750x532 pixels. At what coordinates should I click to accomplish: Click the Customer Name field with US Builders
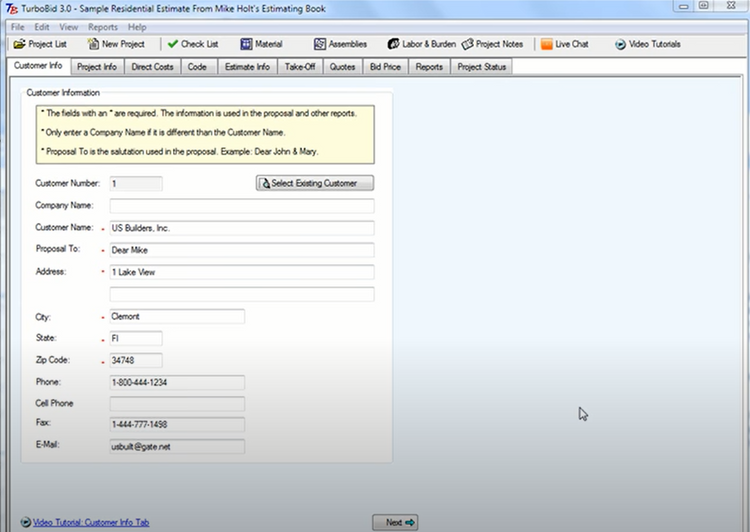tap(242, 228)
